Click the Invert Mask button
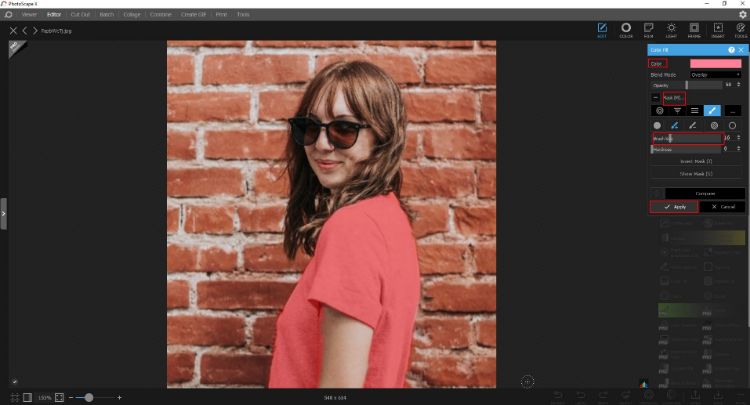Screen dimensions: 750x405 [697, 160]
